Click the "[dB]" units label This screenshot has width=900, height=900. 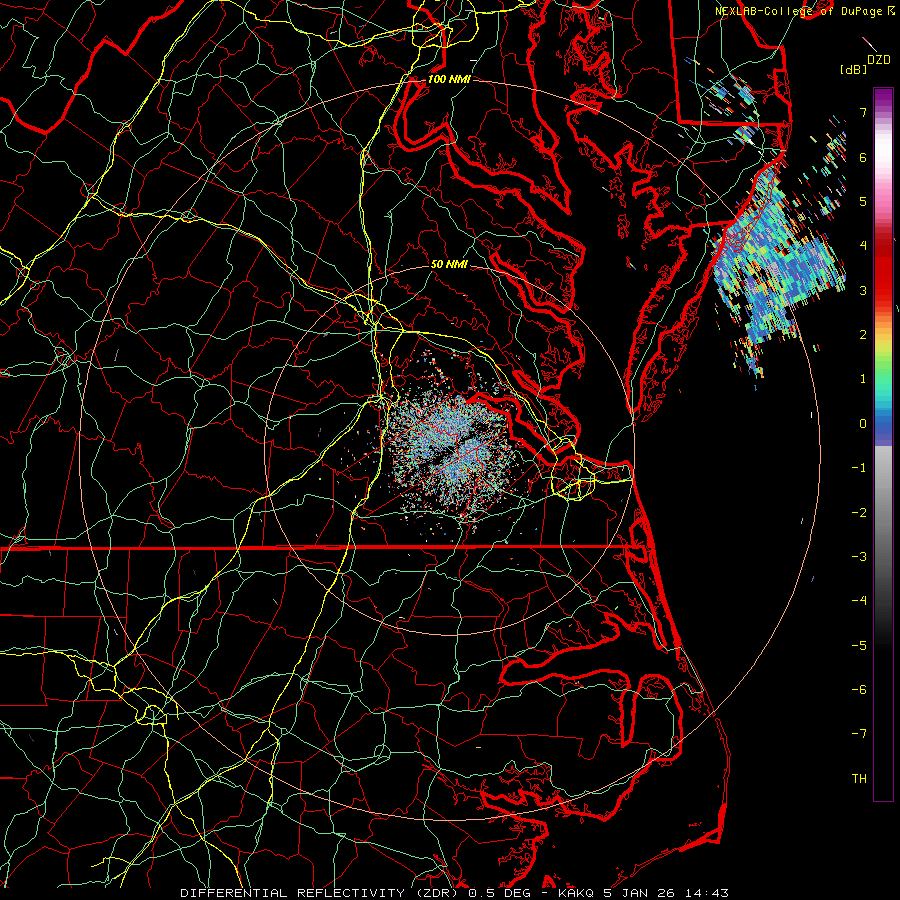[854, 69]
